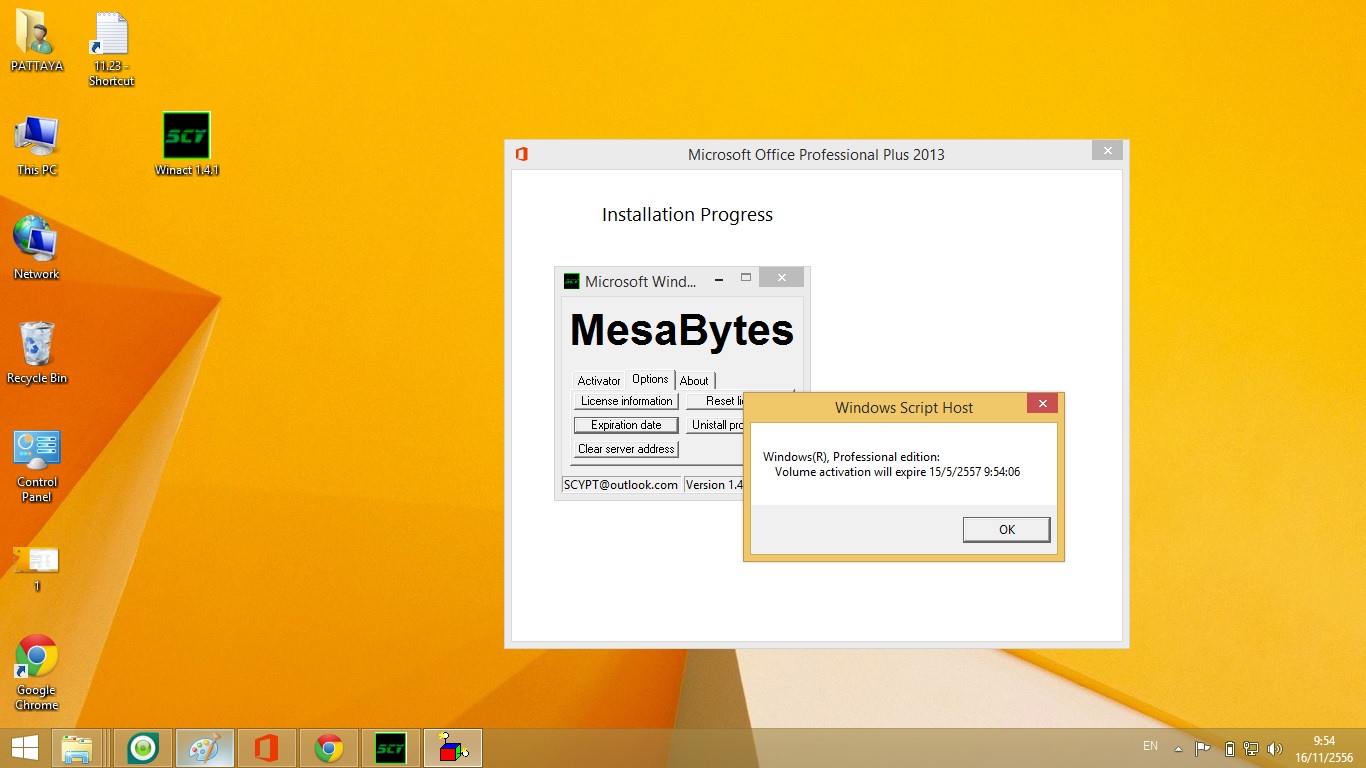Select the Options tab
This screenshot has width=1366, height=768.
tap(650, 379)
